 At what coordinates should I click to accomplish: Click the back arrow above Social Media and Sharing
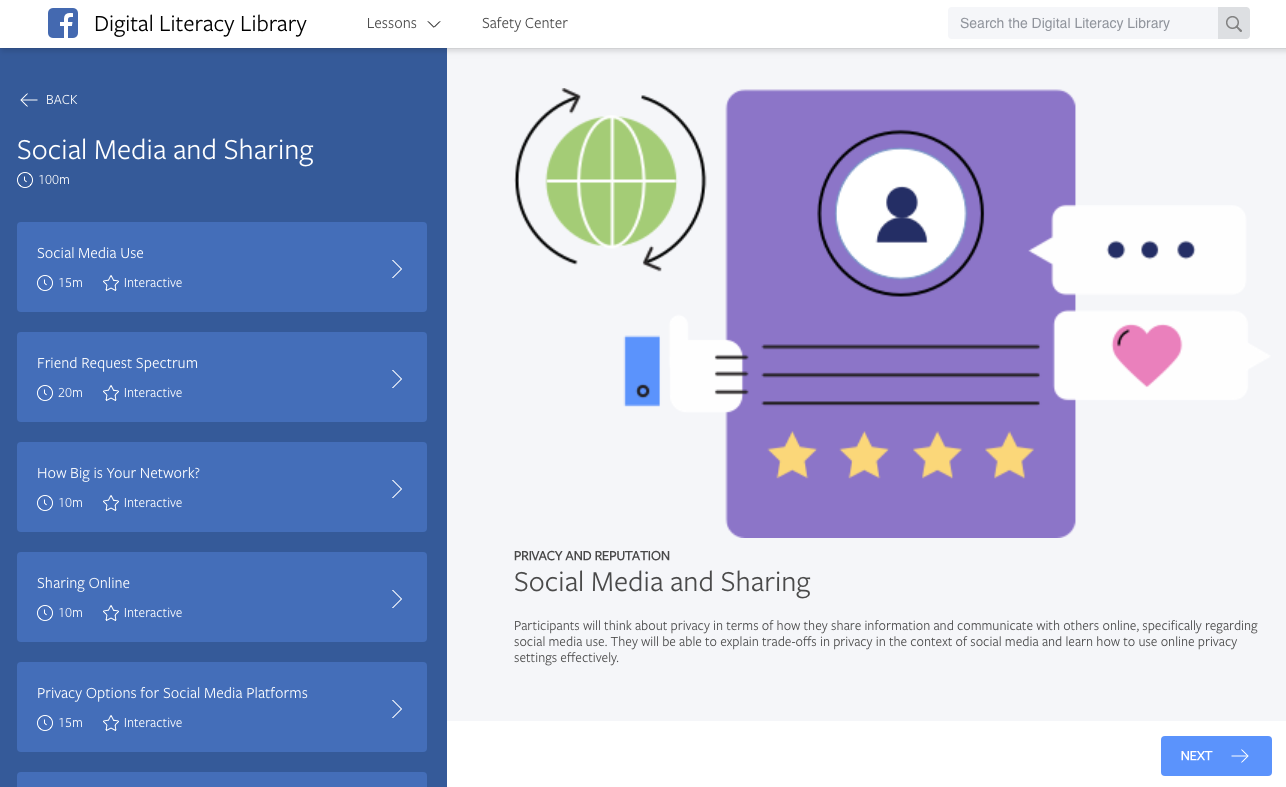pos(29,99)
